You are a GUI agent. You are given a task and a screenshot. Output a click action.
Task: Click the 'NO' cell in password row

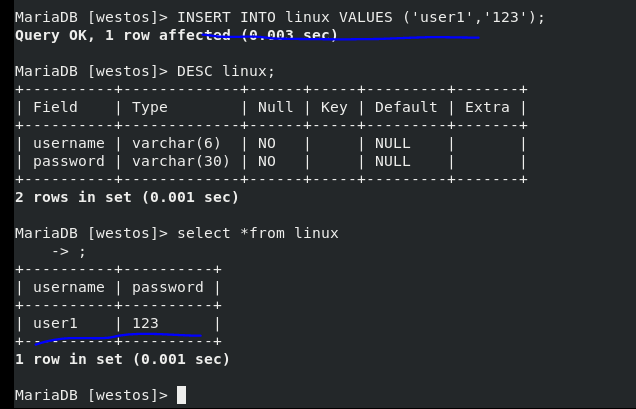(266, 161)
